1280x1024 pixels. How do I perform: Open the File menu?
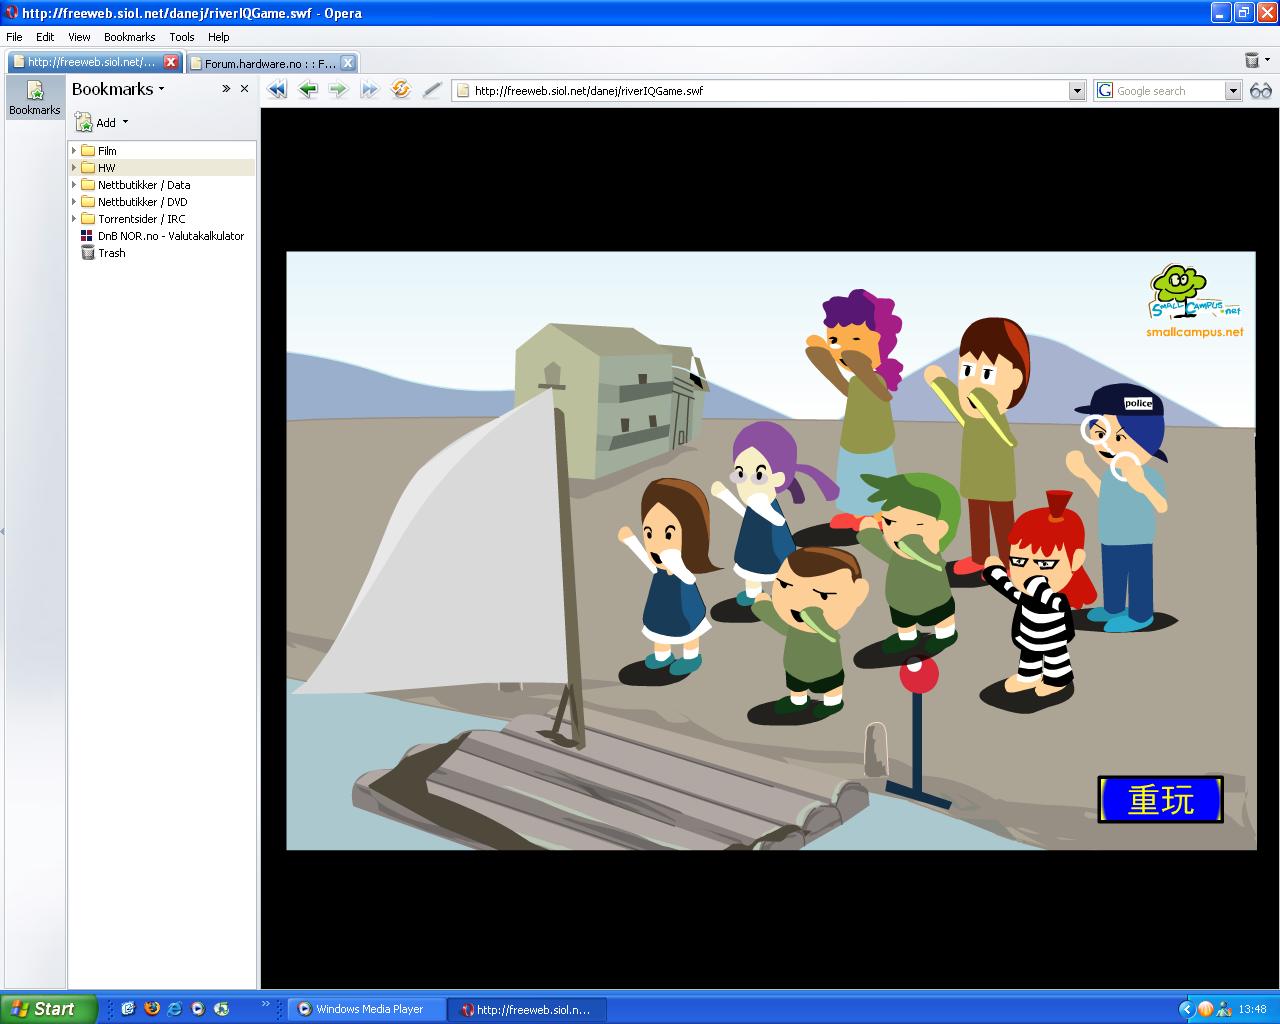[14, 37]
